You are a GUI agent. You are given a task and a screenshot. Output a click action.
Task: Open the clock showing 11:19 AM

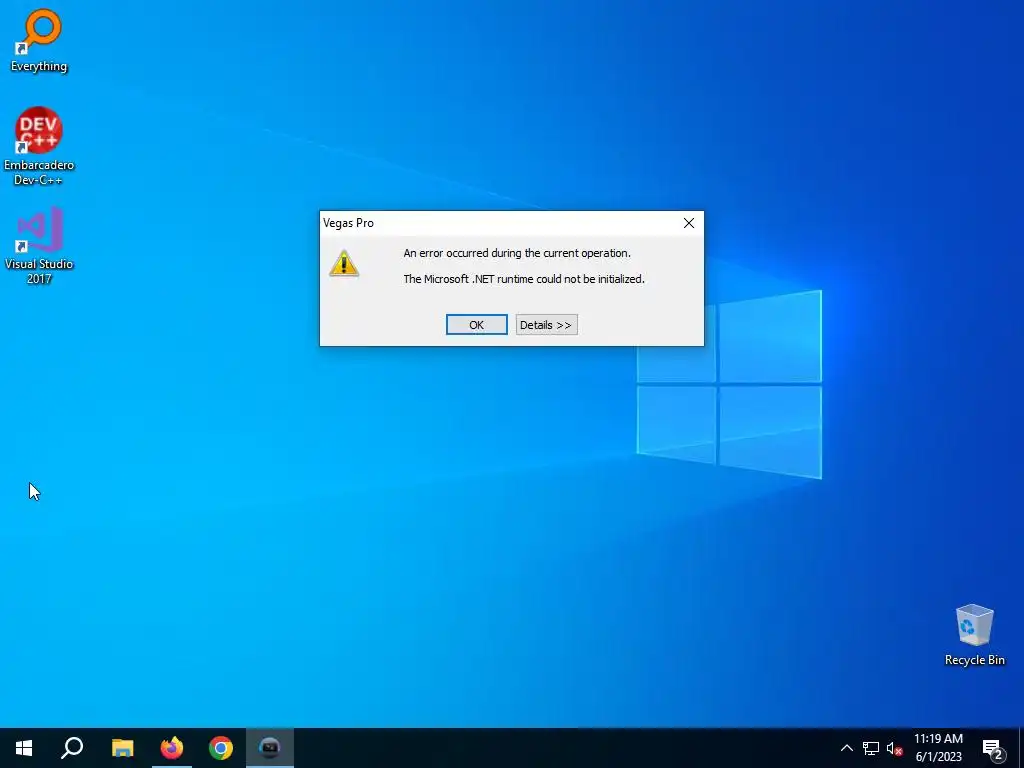pyautogui.click(x=938, y=748)
